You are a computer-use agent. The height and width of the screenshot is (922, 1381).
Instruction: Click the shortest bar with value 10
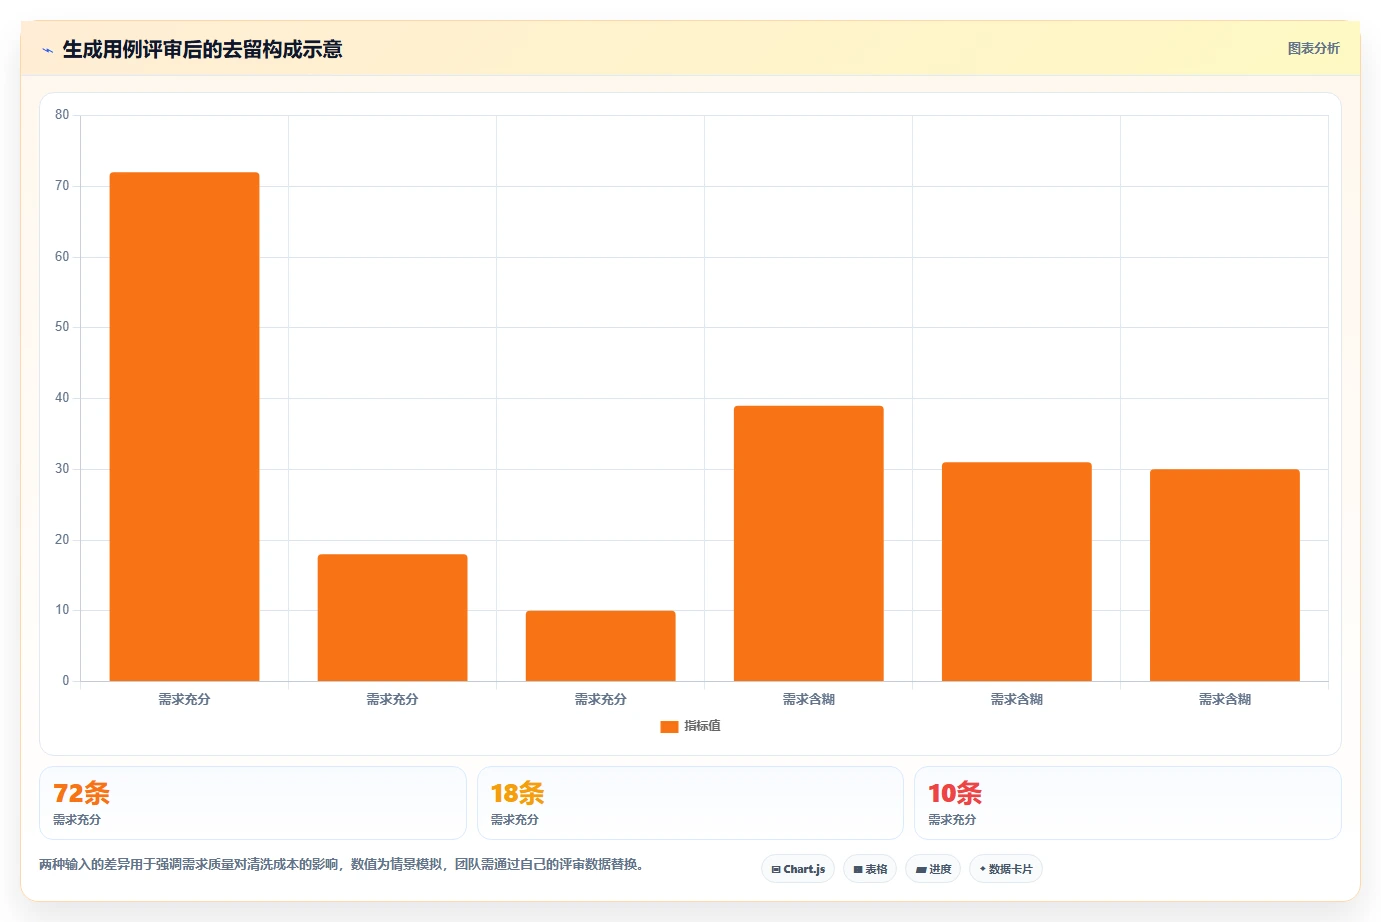[600, 646]
